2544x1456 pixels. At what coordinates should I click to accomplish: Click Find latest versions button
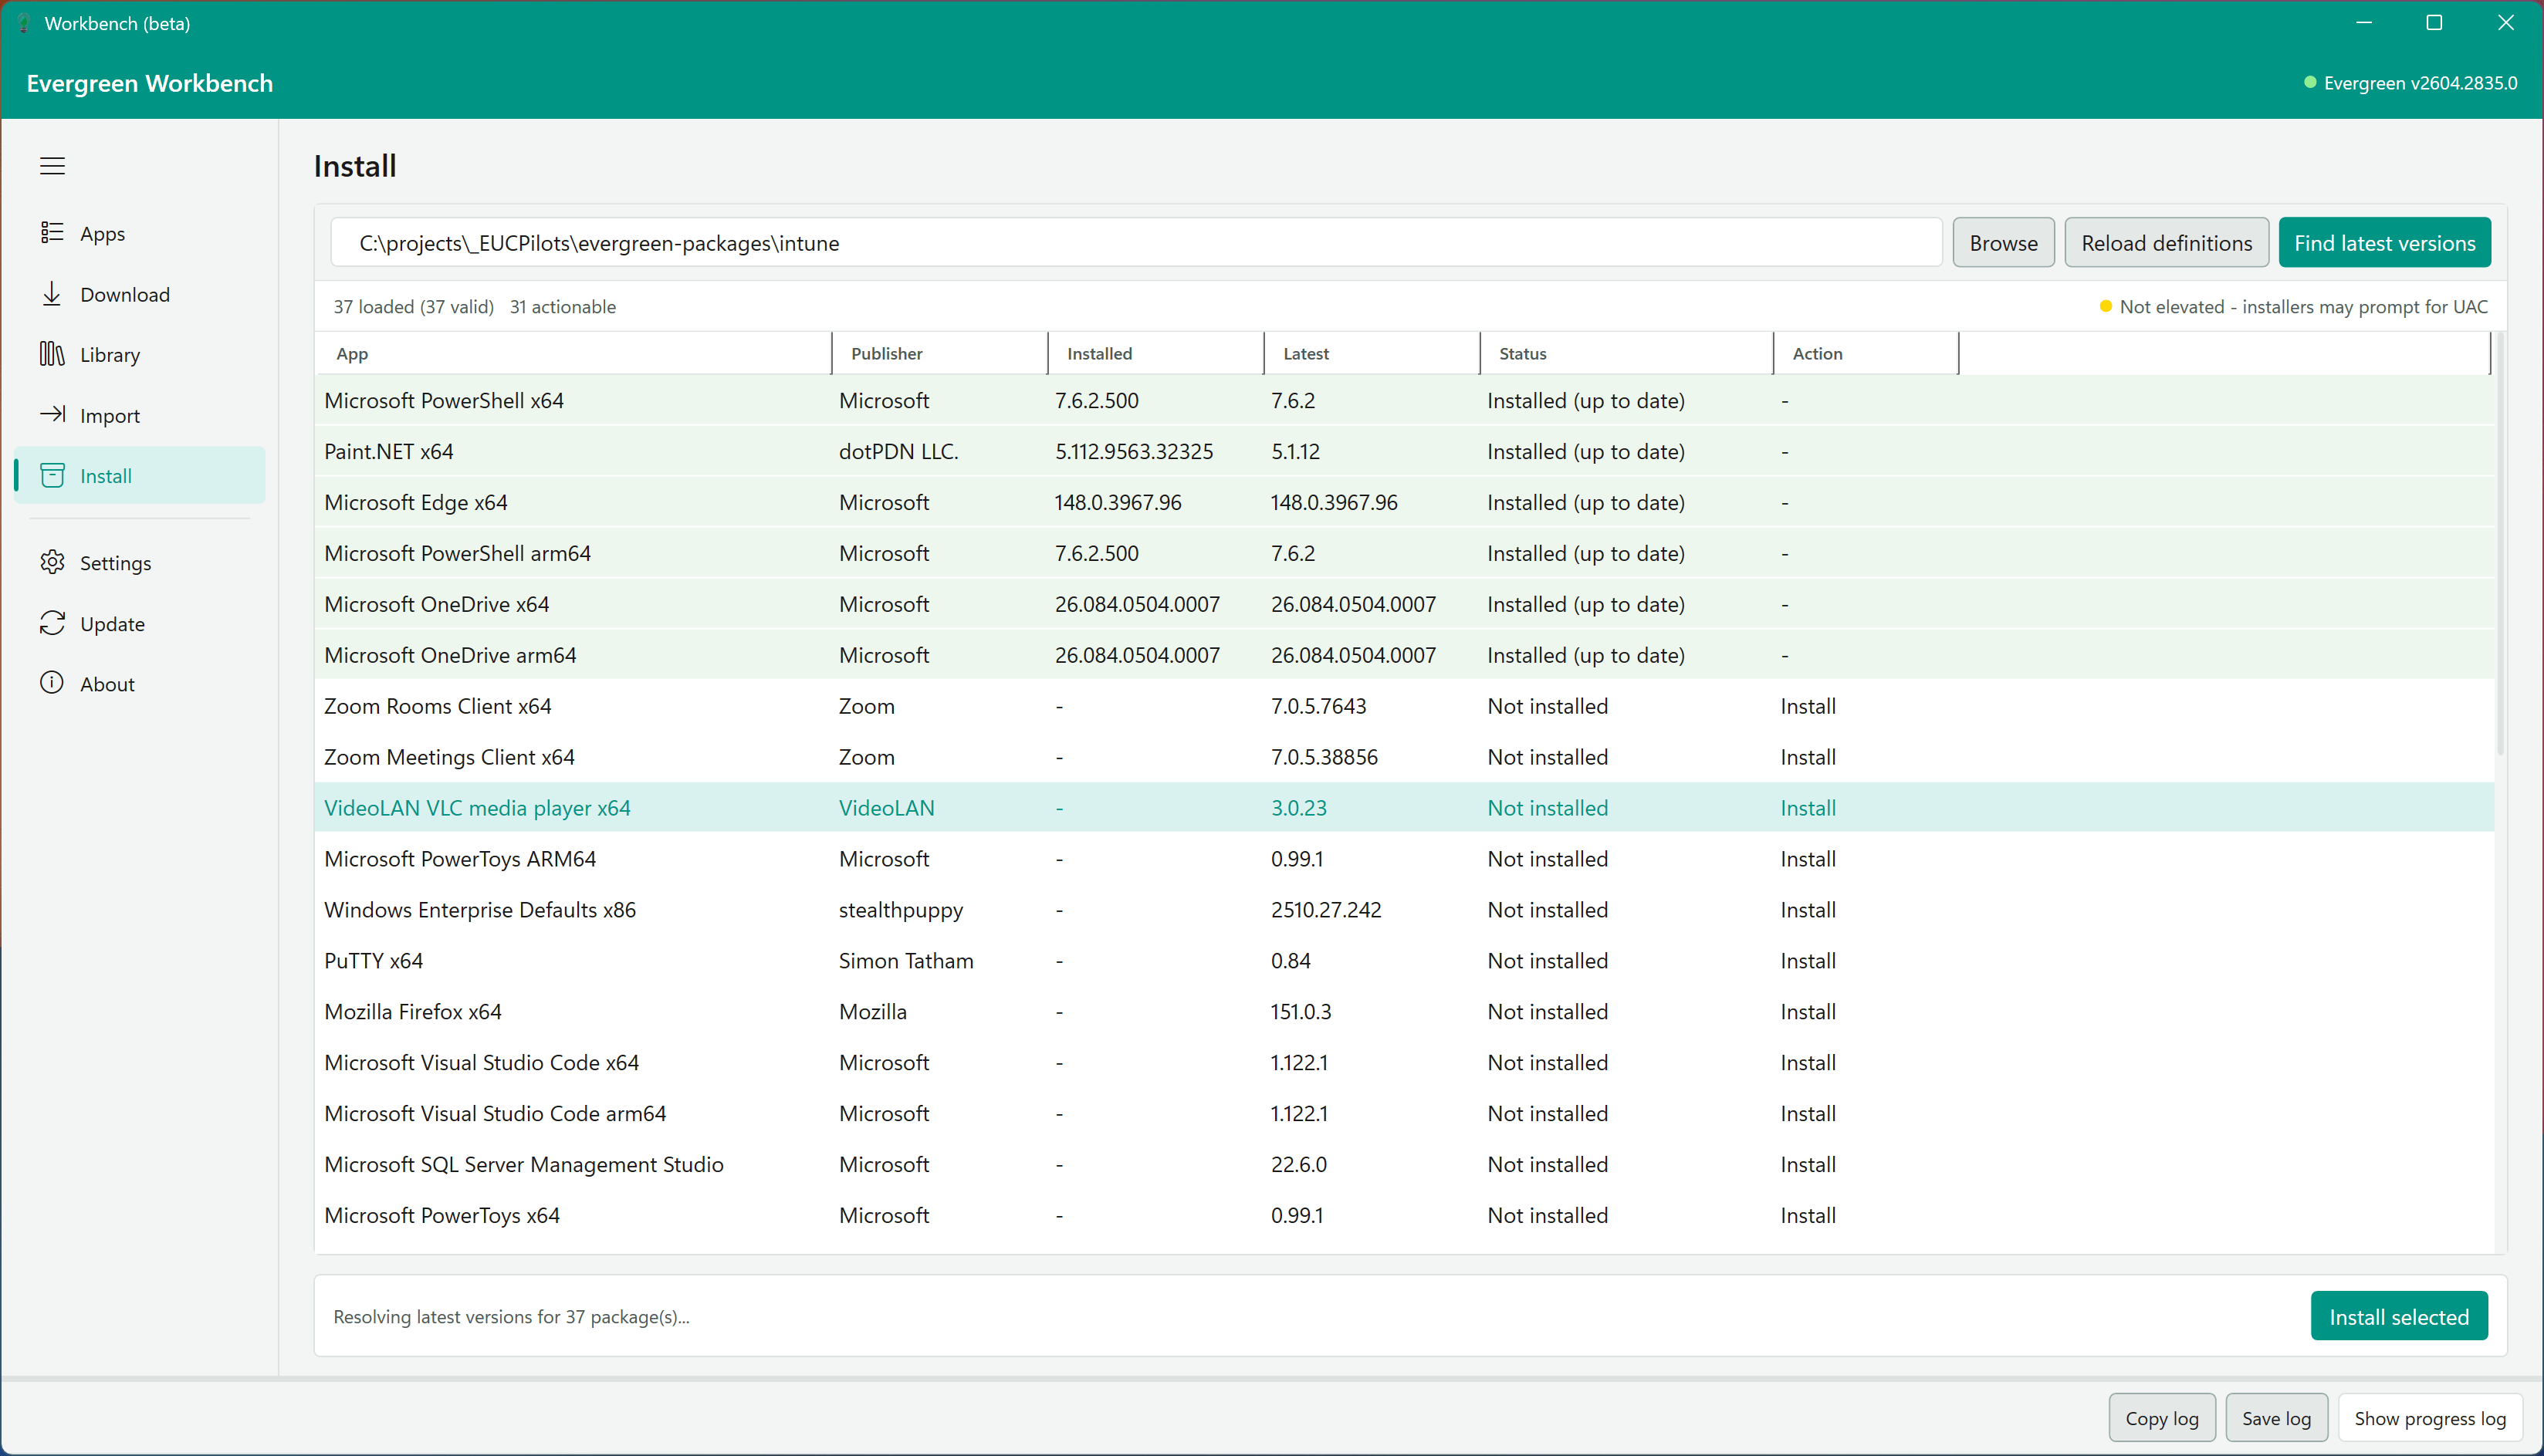click(x=2384, y=243)
